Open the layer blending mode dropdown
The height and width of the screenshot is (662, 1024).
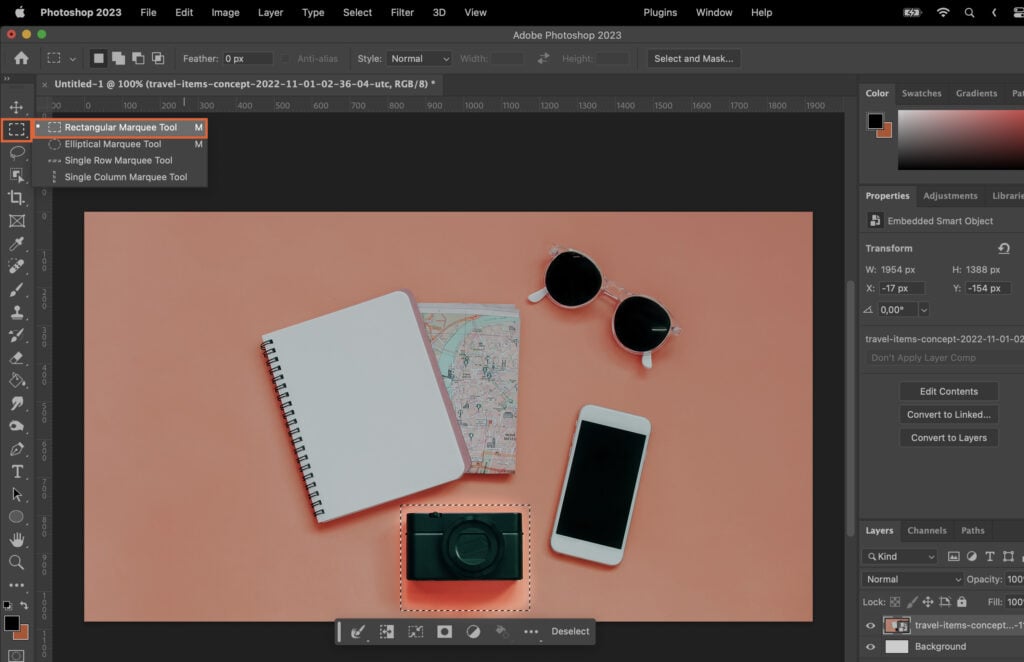click(x=911, y=579)
